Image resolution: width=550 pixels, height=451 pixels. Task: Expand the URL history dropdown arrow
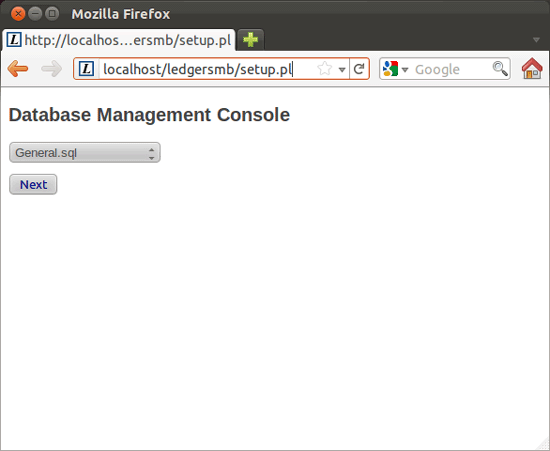342,70
